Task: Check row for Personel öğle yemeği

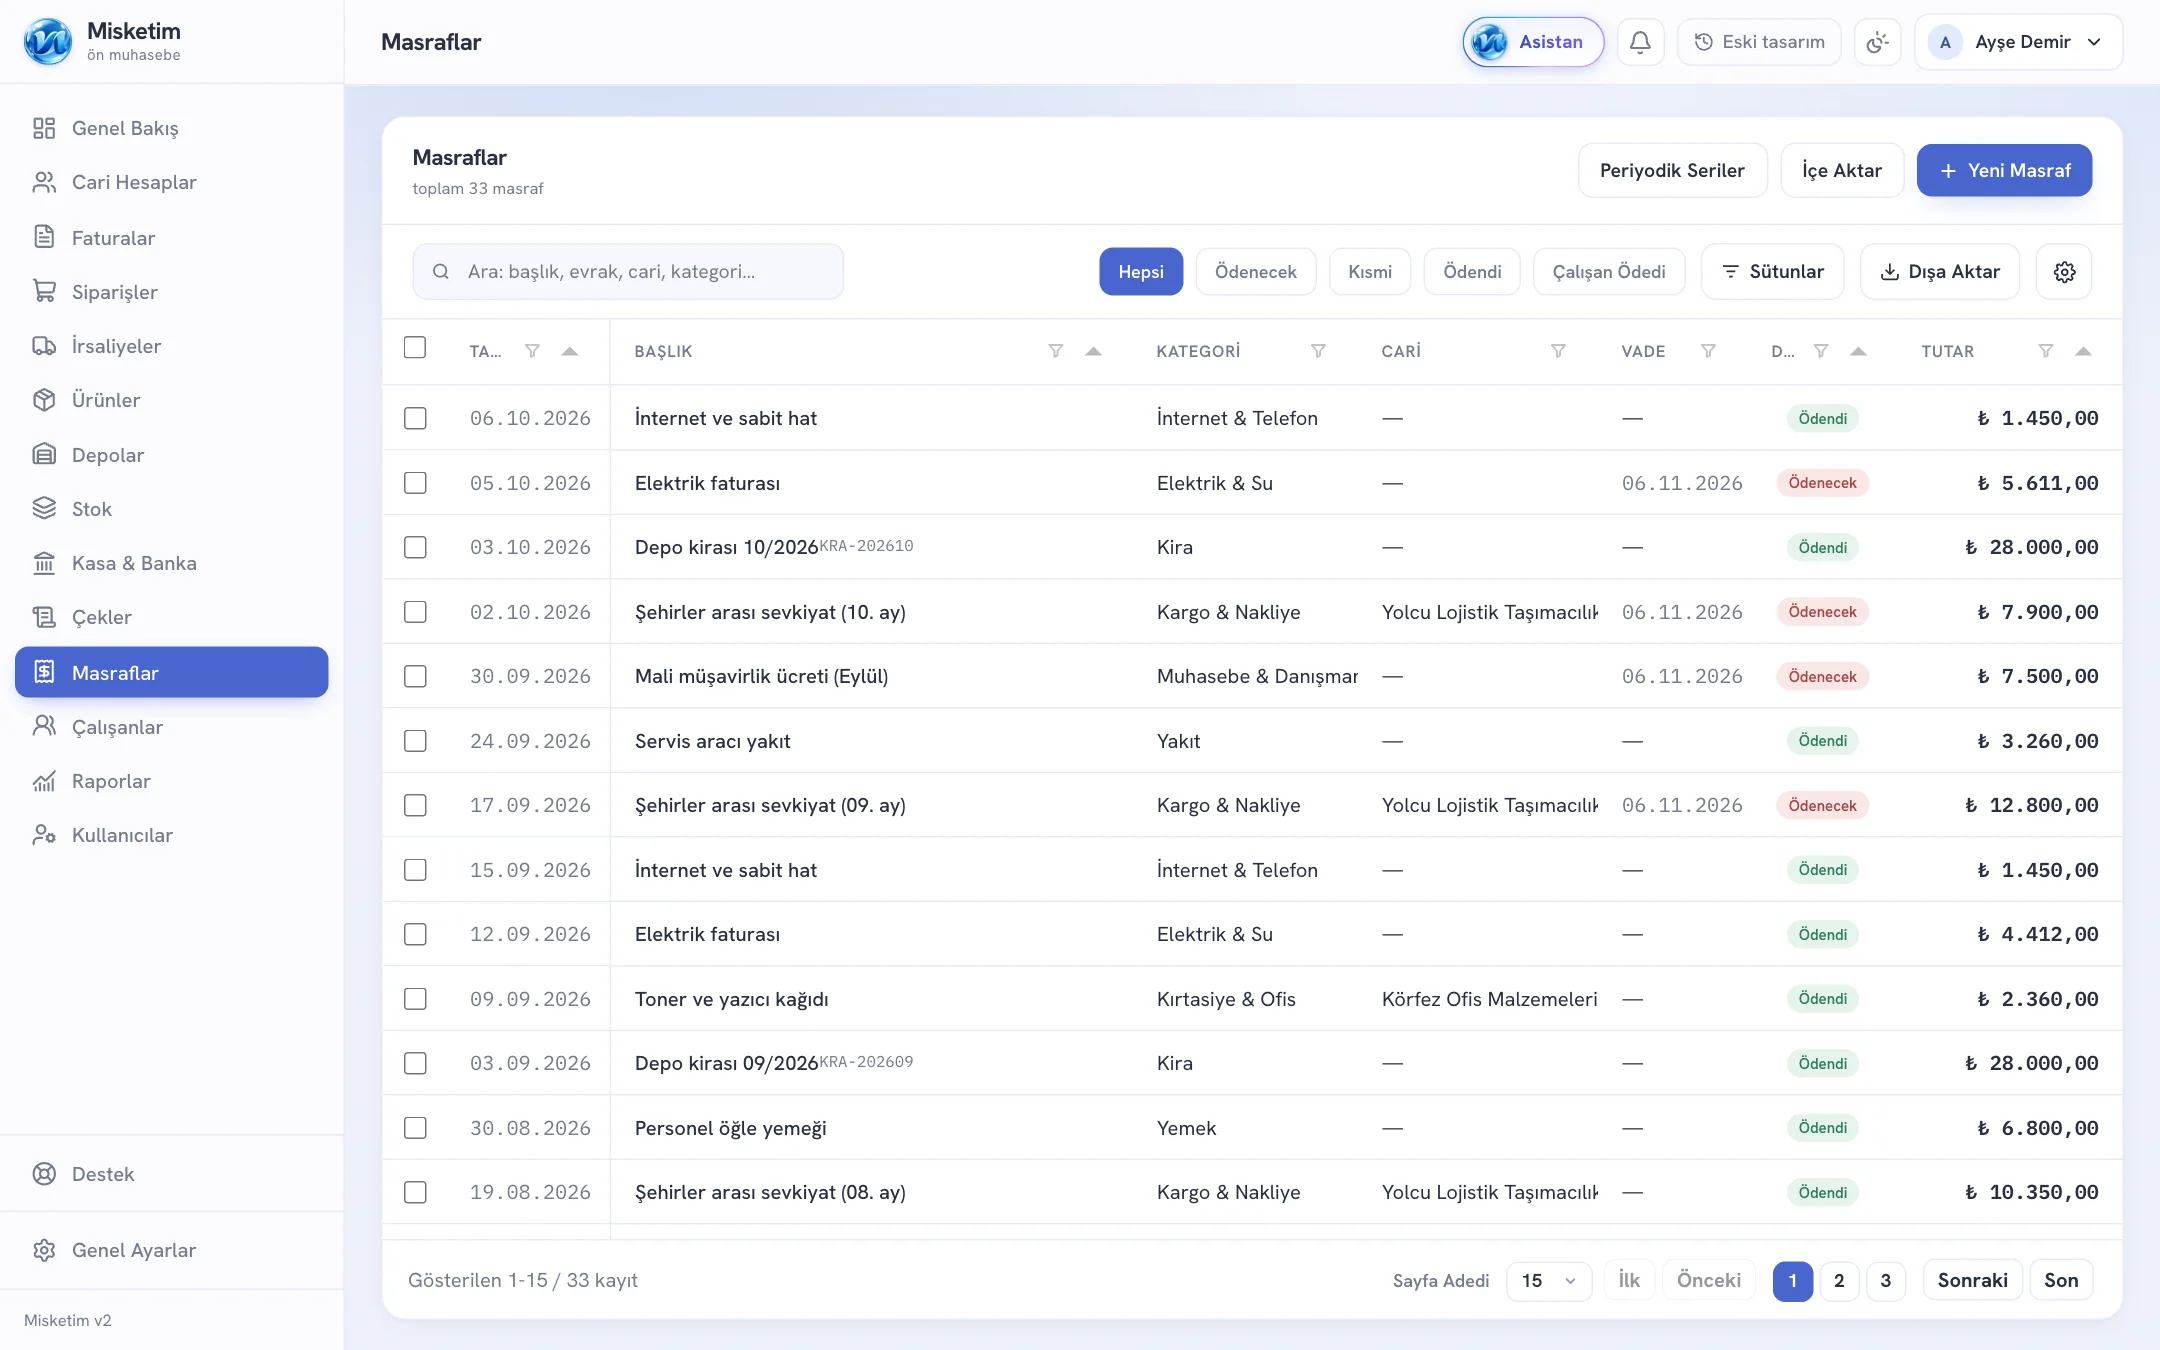Action: coord(415,1128)
